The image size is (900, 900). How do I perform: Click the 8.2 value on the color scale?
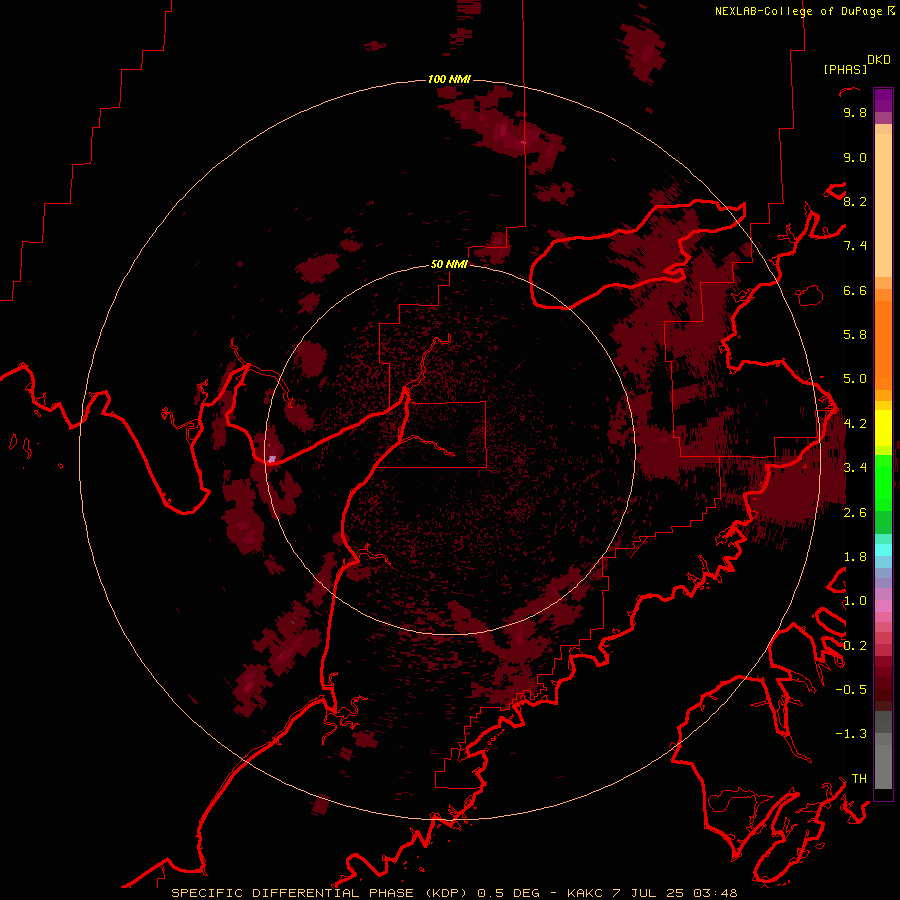855,201
